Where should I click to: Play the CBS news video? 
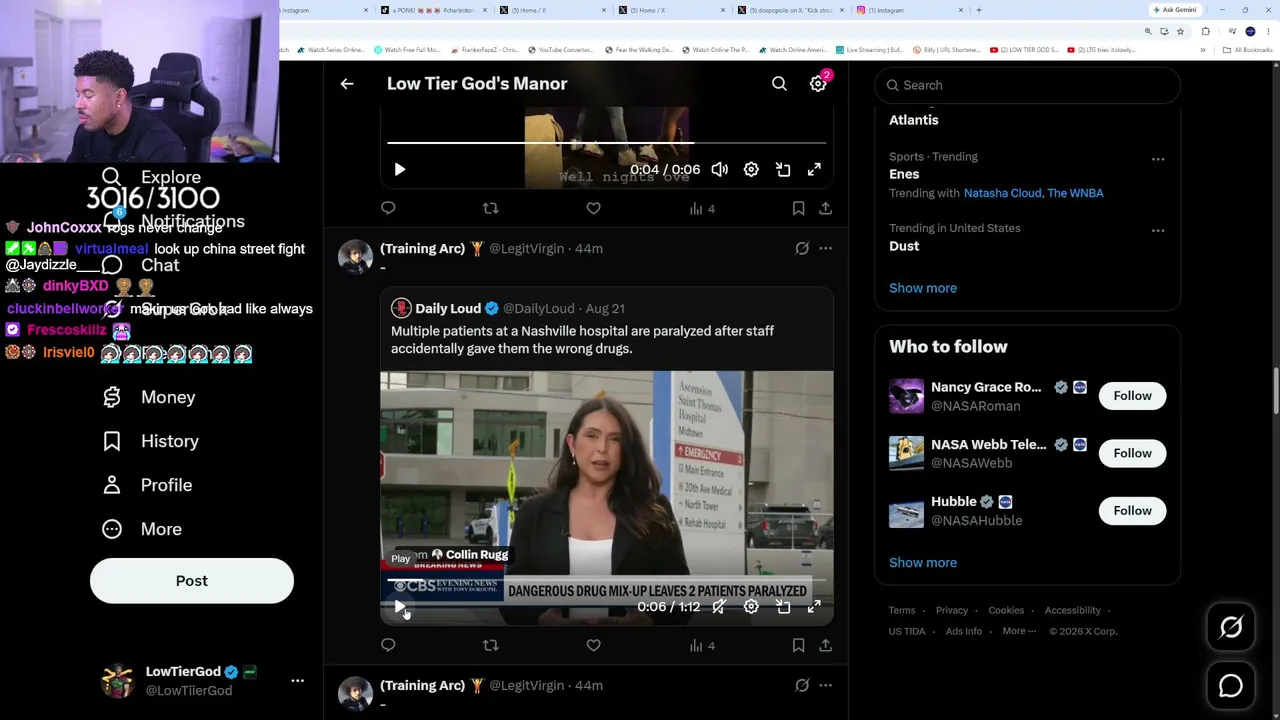coord(400,607)
